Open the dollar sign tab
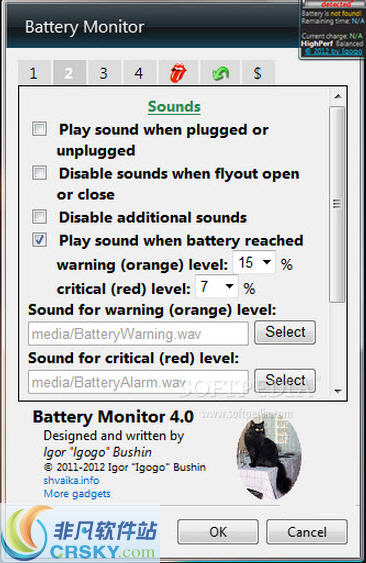Image resolution: width=366 pixels, height=563 pixels. tap(258, 73)
